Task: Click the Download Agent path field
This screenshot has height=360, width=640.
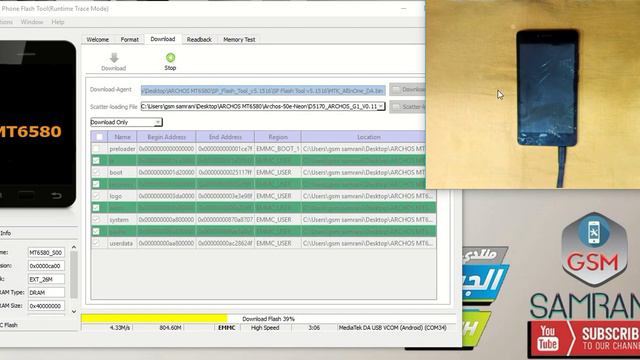Action: [x=263, y=90]
